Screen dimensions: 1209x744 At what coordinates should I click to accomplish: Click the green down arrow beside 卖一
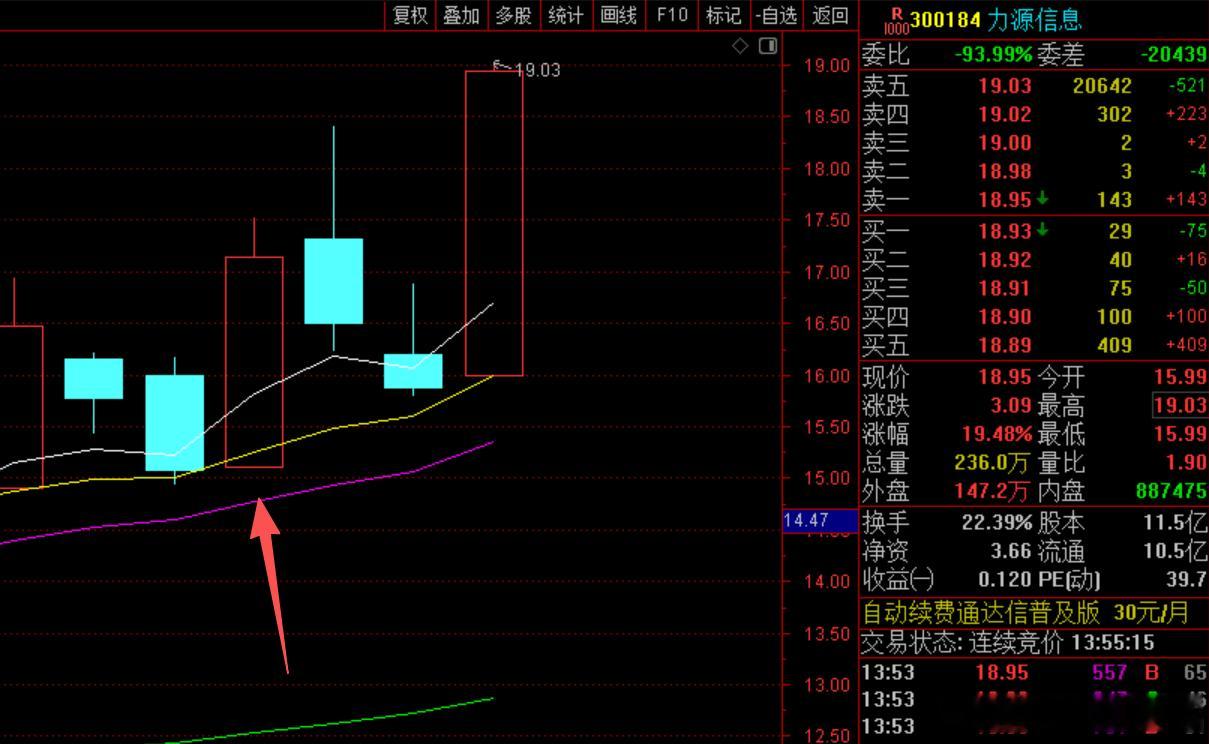click(1042, 199)
